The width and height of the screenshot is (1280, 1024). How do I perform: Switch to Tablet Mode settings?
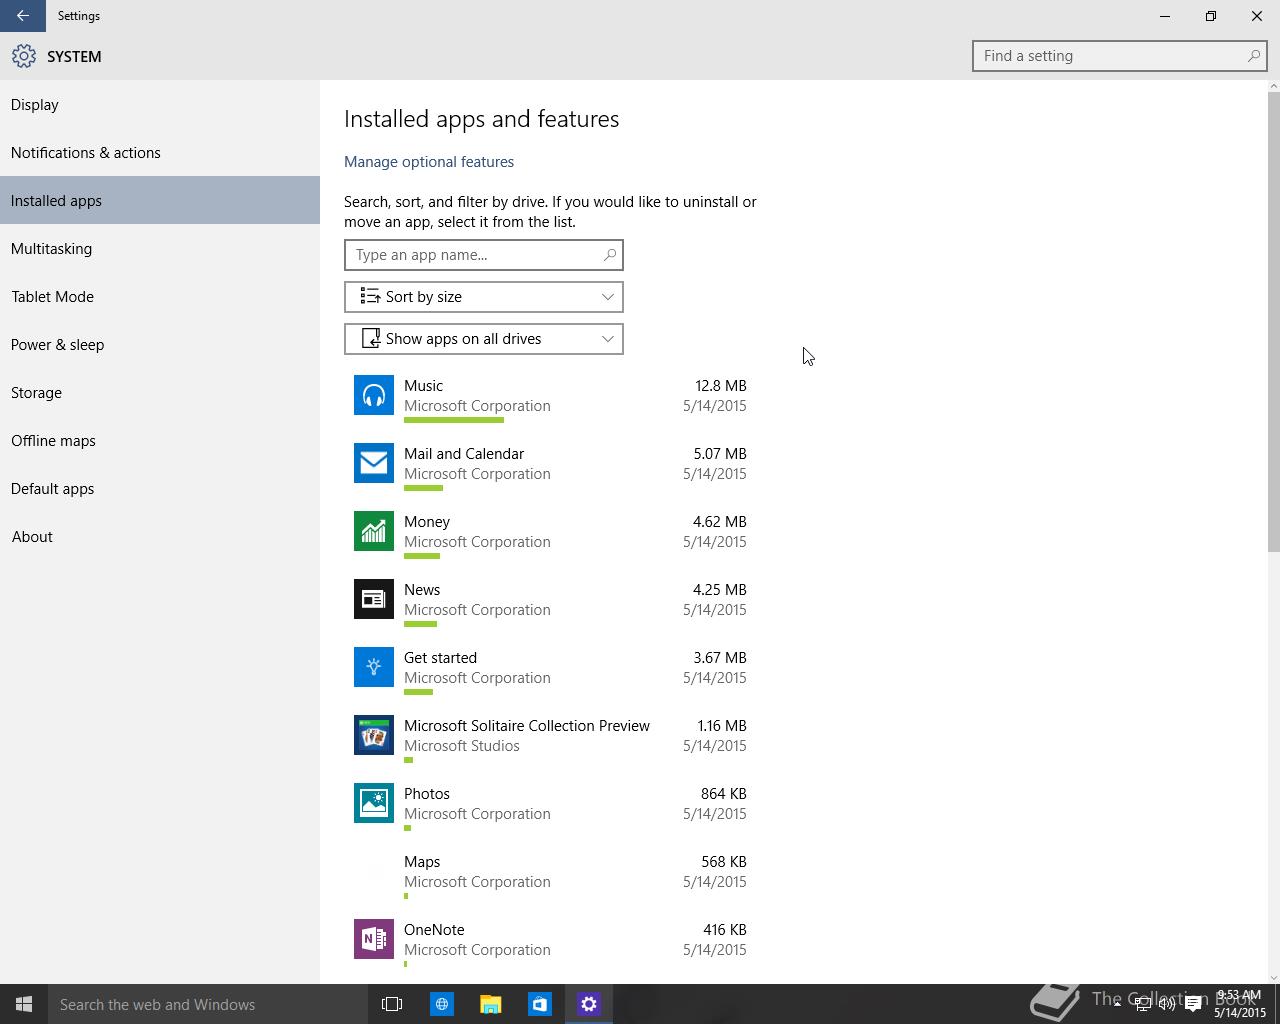(160, 296)
